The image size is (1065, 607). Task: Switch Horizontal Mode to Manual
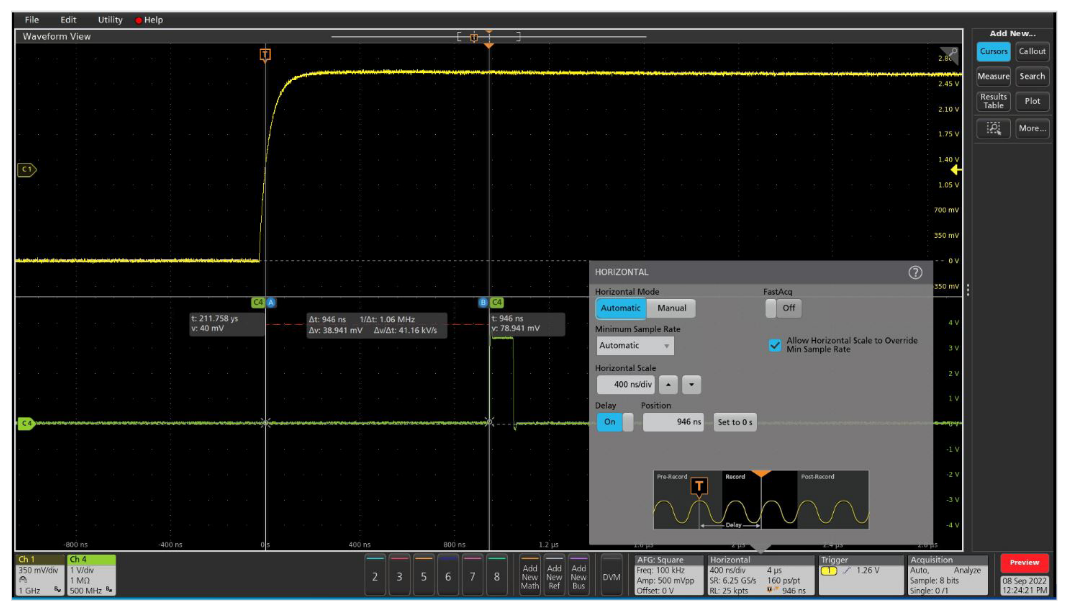point(671,308)
